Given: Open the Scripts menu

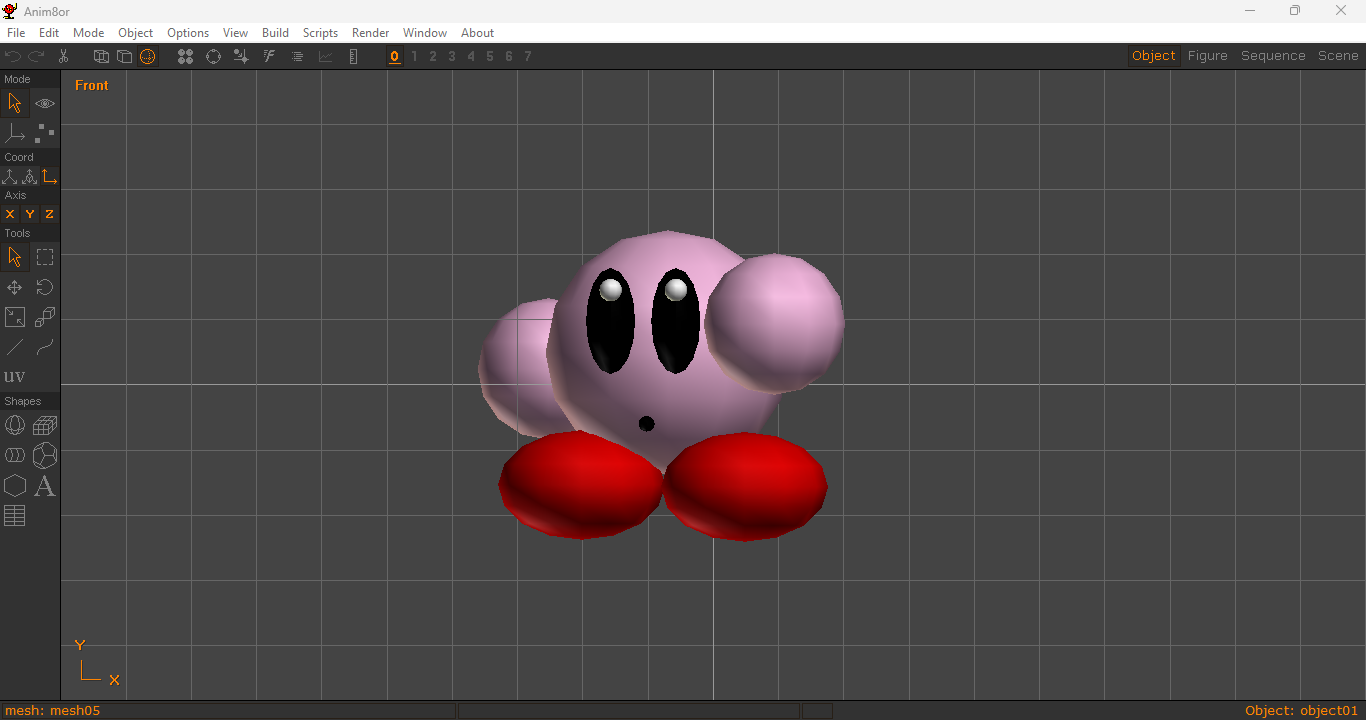Looking at the screenshot, I should point(320,33).
